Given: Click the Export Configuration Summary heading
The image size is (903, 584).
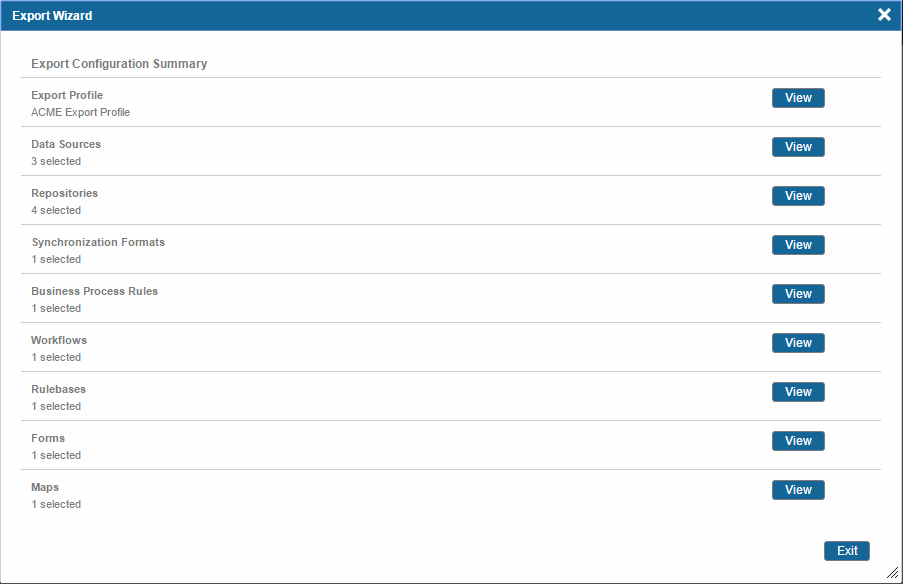Looking at the screenshot, I should 119,64.
